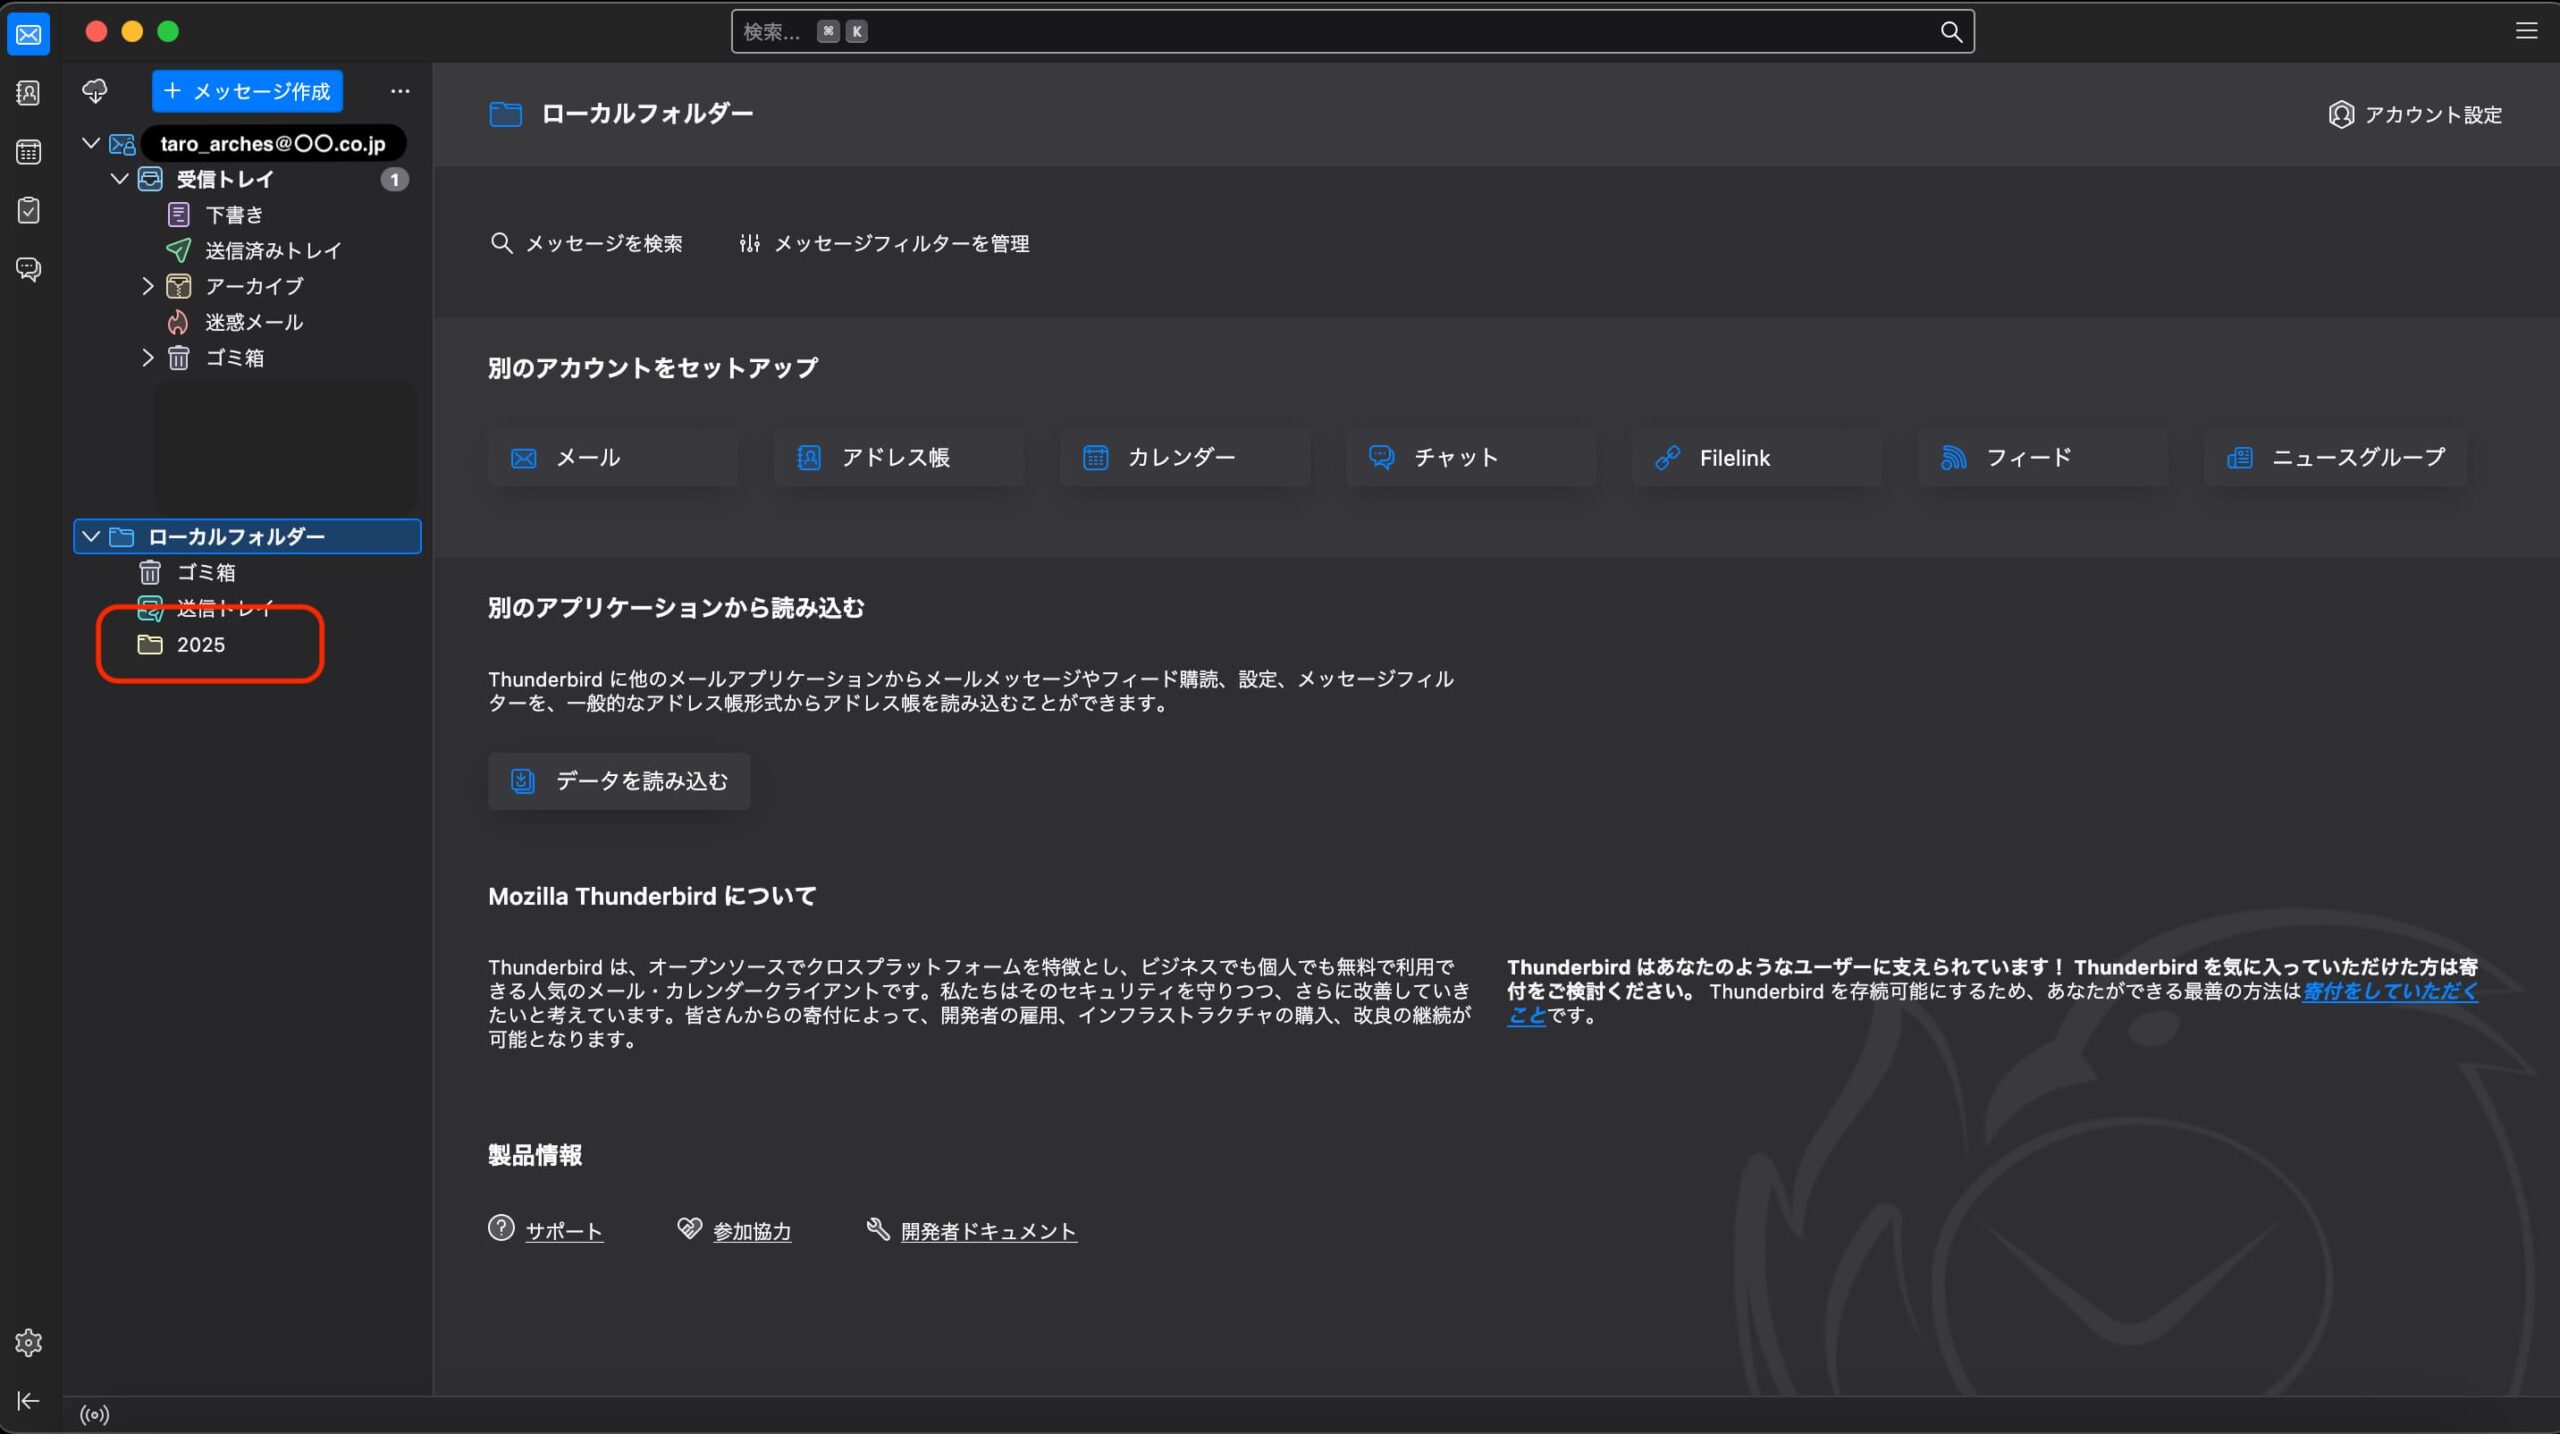The width and height of the screenshot is (2560, 1434).
Task: Open the Tasks space icon
Action: [x=28, y=210]
